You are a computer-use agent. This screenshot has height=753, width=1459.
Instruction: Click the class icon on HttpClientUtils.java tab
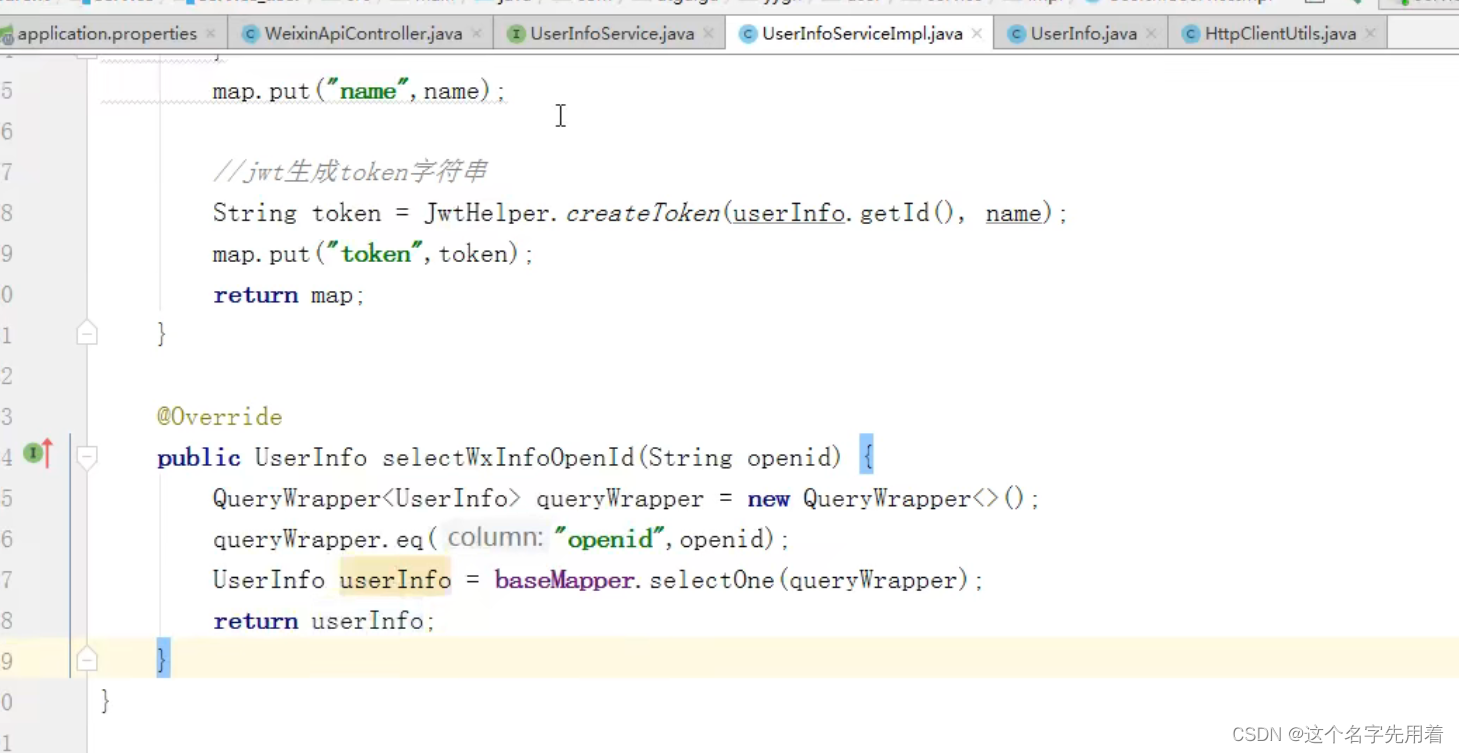click(1190, 34)
